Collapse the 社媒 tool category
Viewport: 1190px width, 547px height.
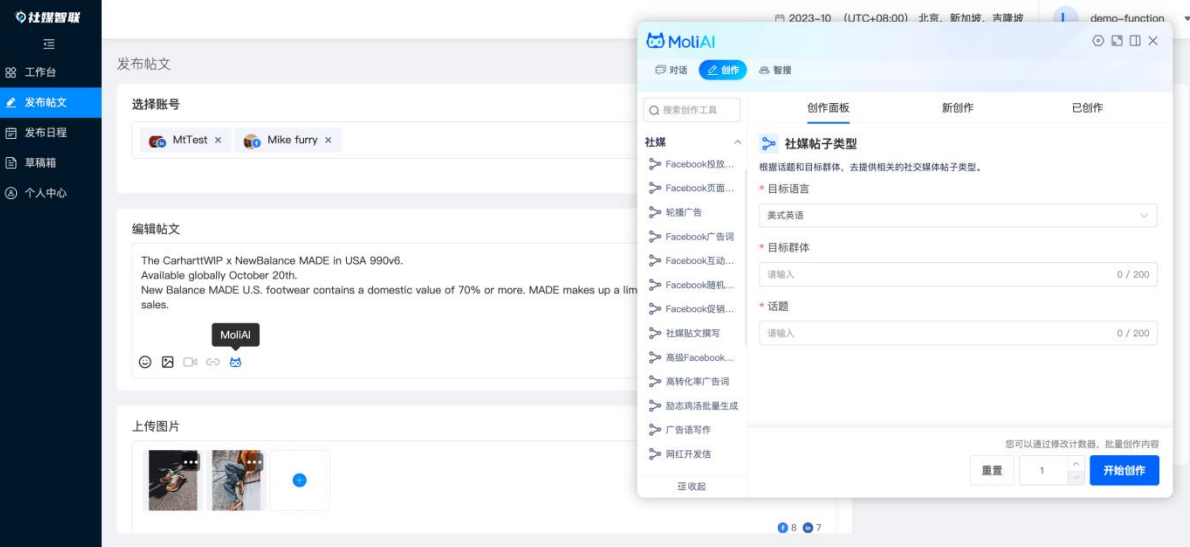[x=738, y=143]
